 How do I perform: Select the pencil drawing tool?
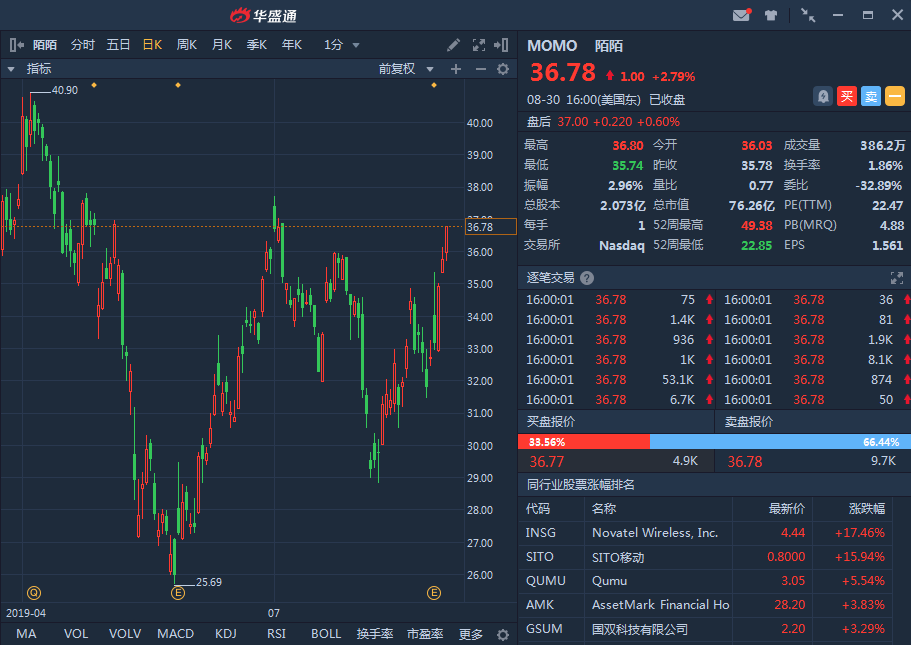(453, 45)
